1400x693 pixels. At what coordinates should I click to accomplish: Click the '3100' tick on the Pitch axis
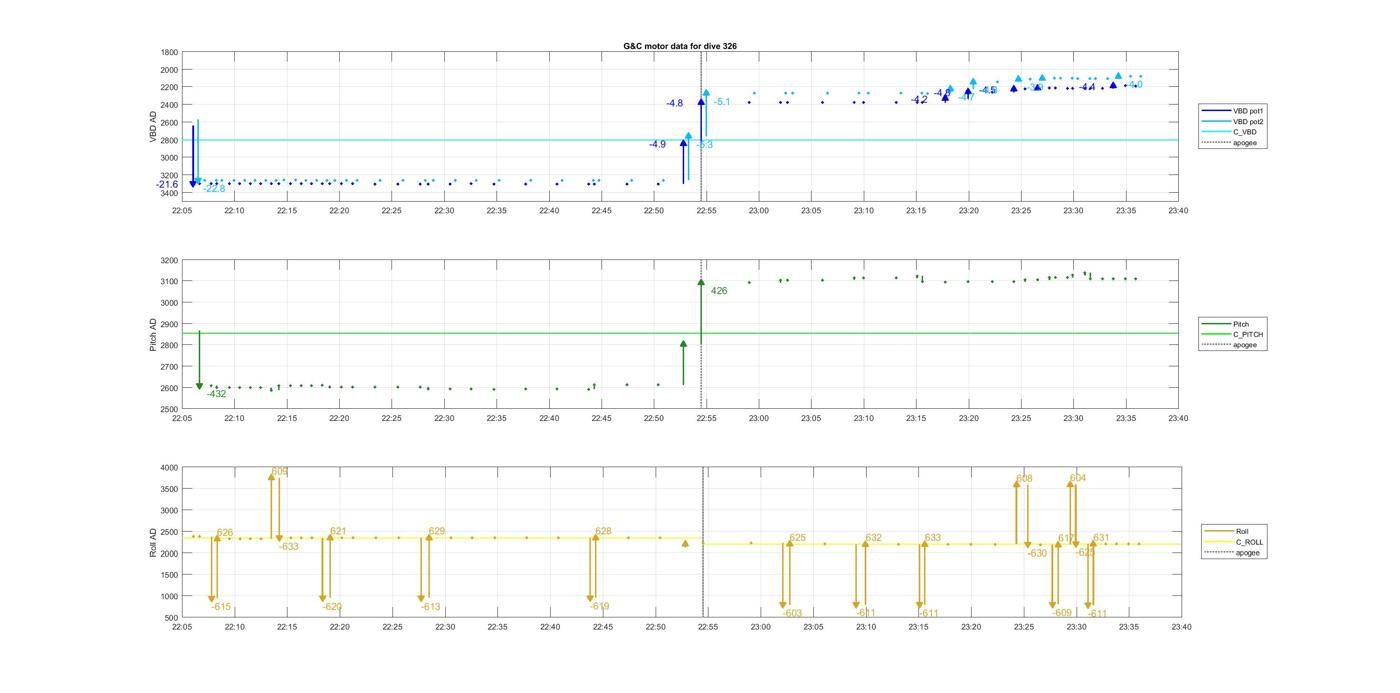[170, 281]
